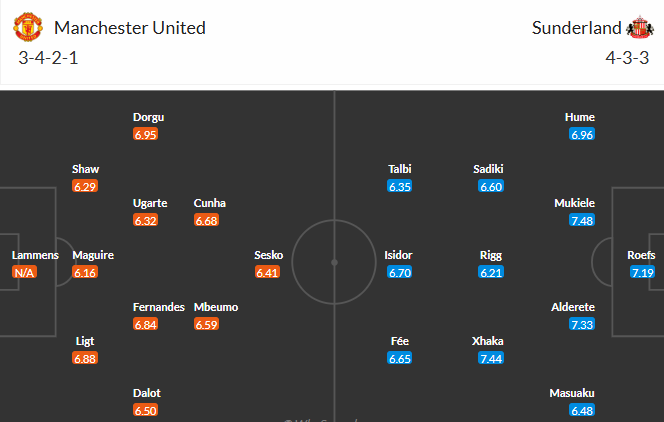Image resolution: width=664 pixels, height=422 pixels.
Task: Select player Sadiki in midfield
Action: [x=488, y=169]
